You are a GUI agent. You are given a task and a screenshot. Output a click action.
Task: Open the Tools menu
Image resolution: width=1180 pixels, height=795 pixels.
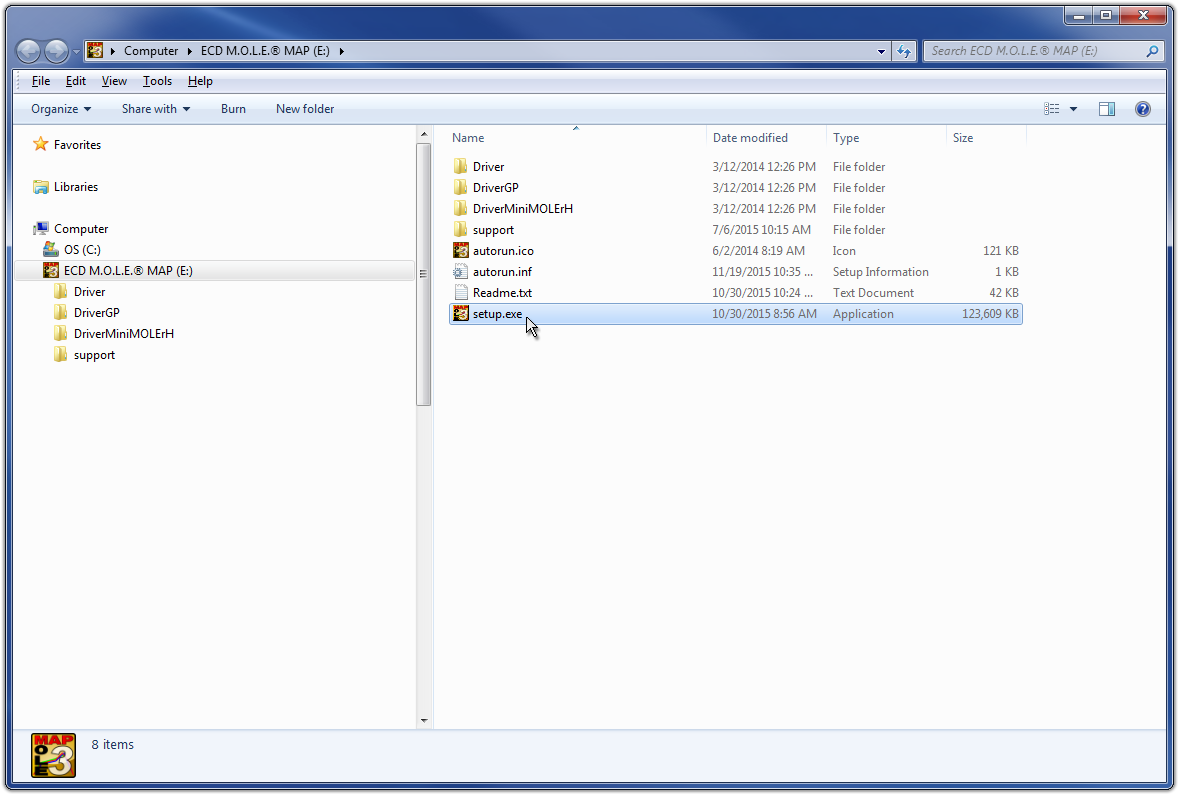[x=157, y=81]
